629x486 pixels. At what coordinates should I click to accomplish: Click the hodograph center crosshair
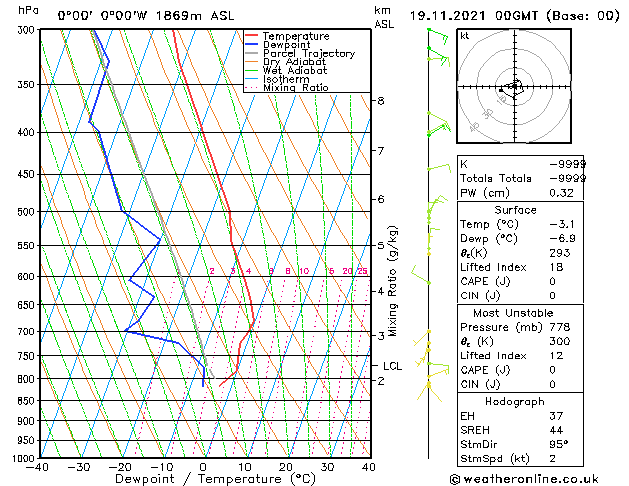[515, 86]
